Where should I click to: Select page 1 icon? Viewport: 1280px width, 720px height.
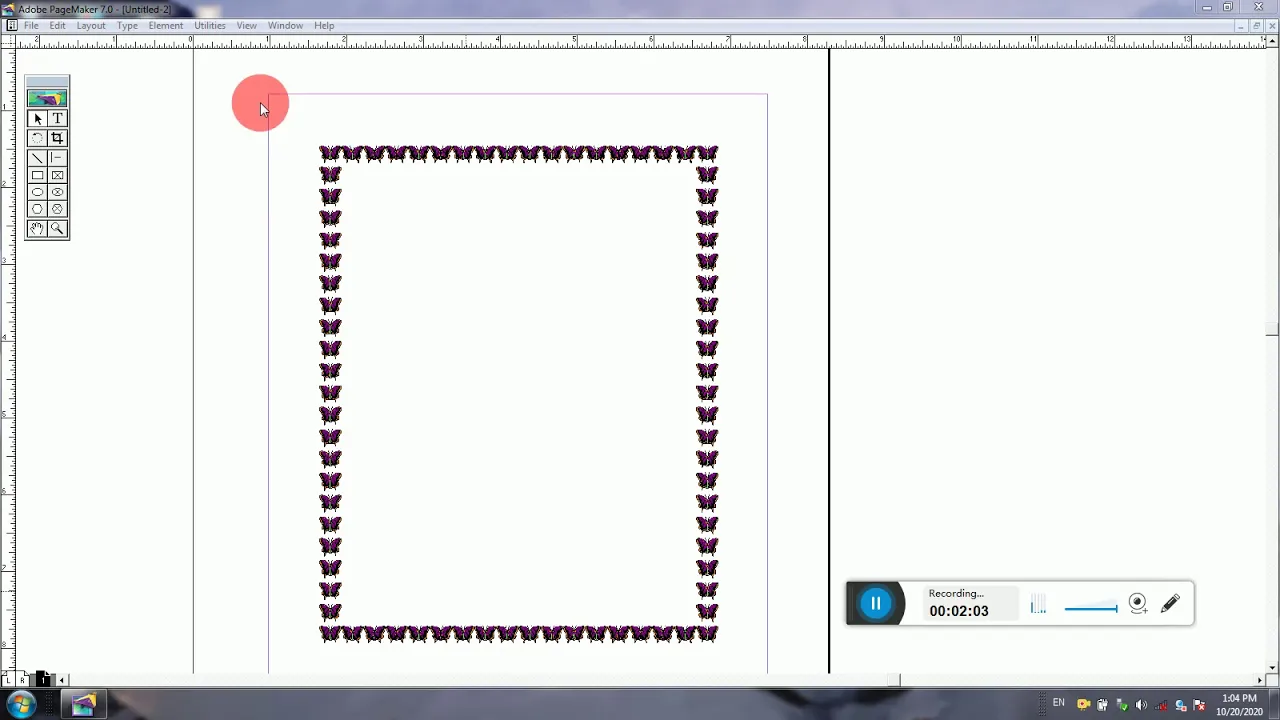click(x=42, y=680)
